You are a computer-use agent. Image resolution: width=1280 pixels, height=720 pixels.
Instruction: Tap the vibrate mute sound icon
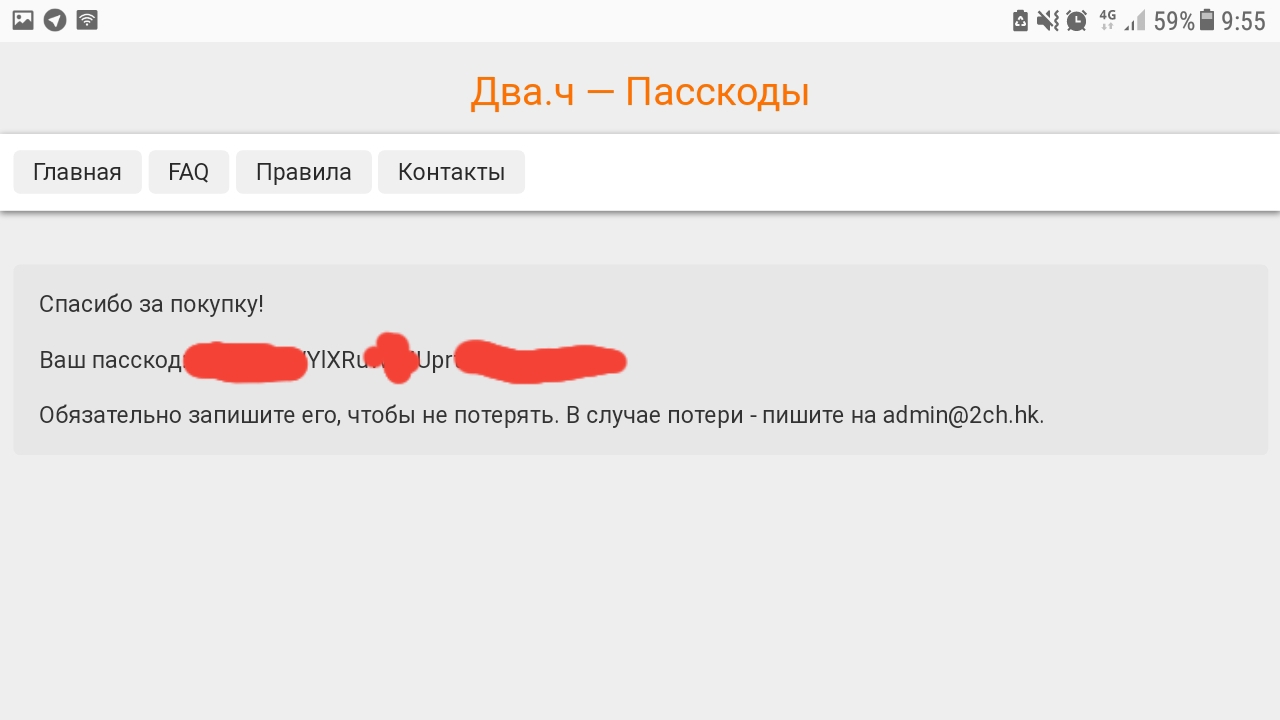pyautogui.click(x=1047, y=21)
